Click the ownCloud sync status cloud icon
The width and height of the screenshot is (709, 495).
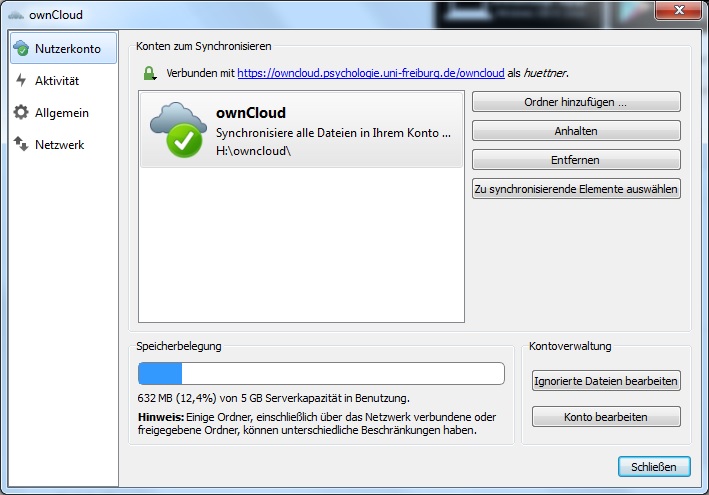click(178, 130)
